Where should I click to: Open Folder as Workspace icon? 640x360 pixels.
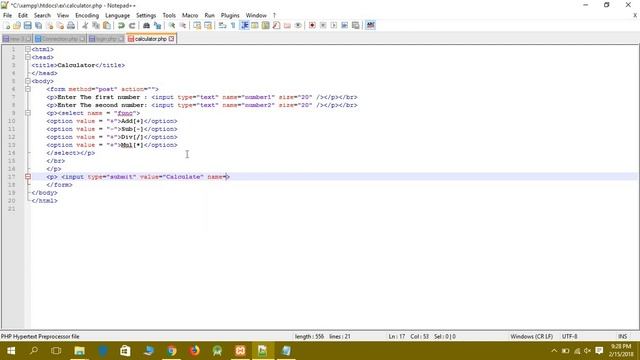tap(287, 25)
